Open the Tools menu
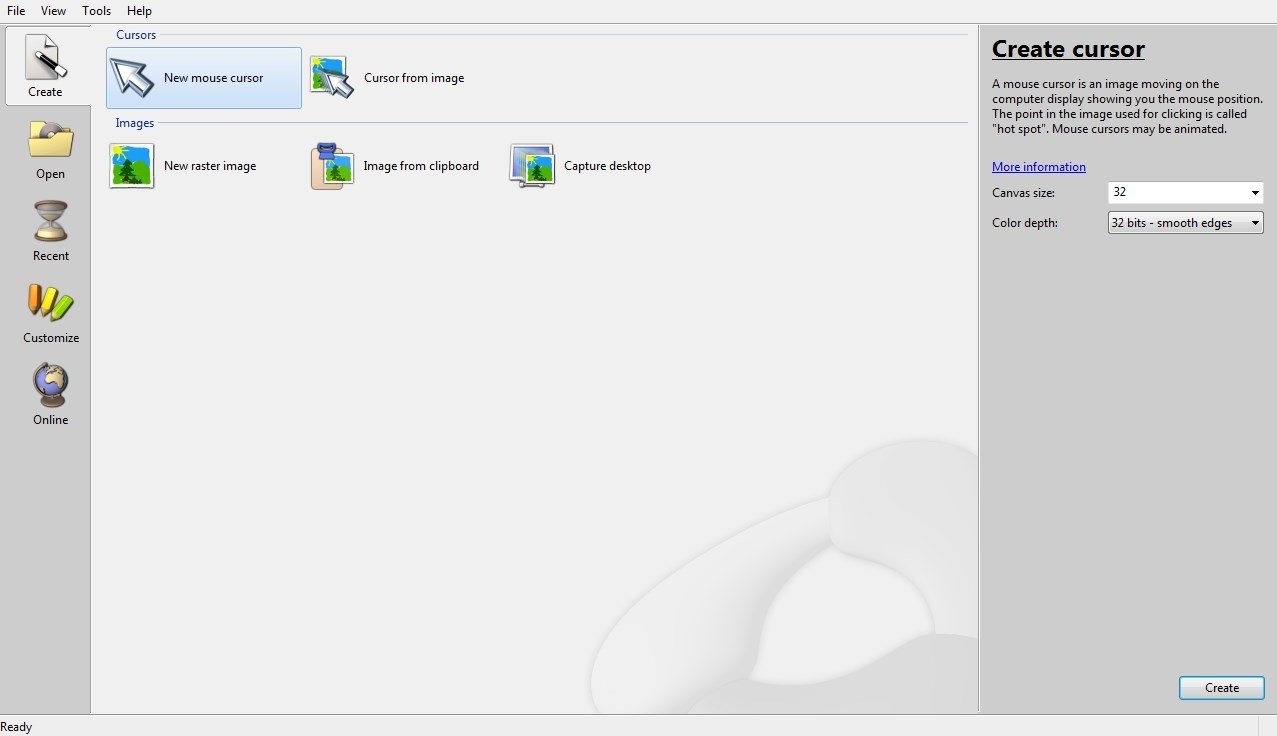 (97, 11)
